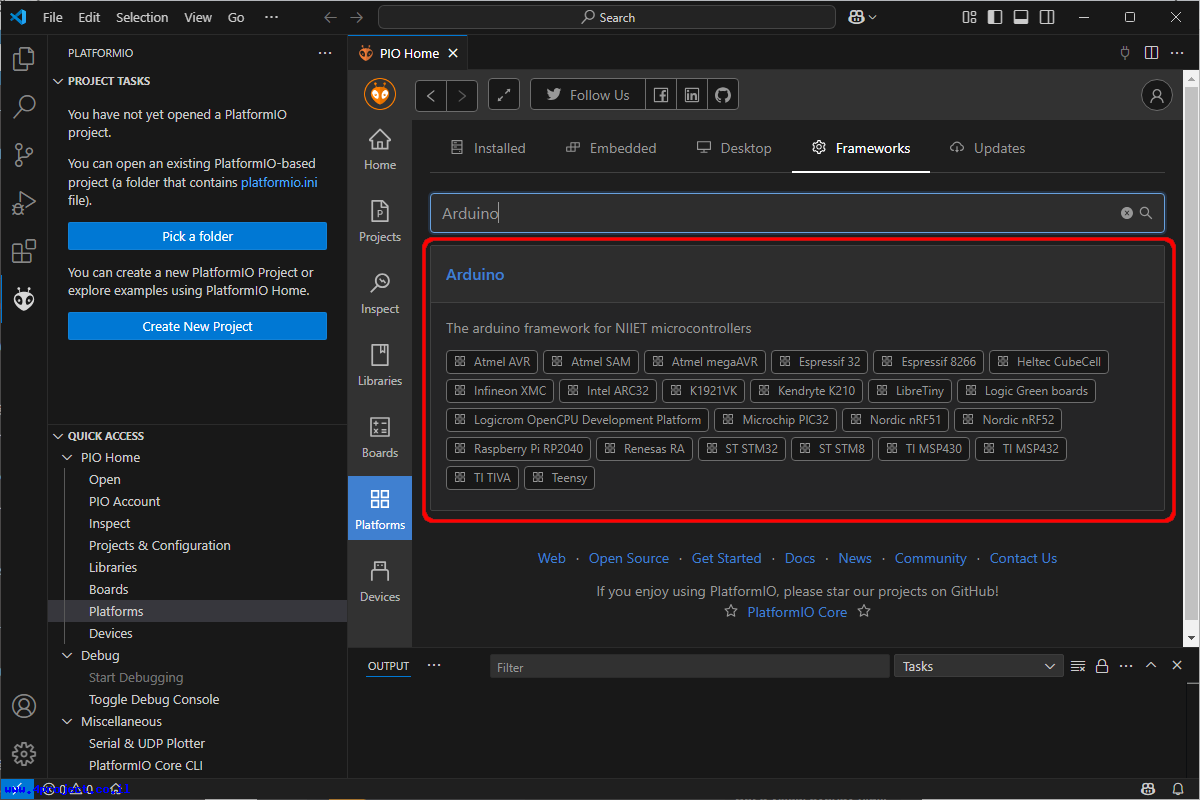Open the Copilot chat dropdown in the title bar
Screen dimensions: 1200x800
863,17
